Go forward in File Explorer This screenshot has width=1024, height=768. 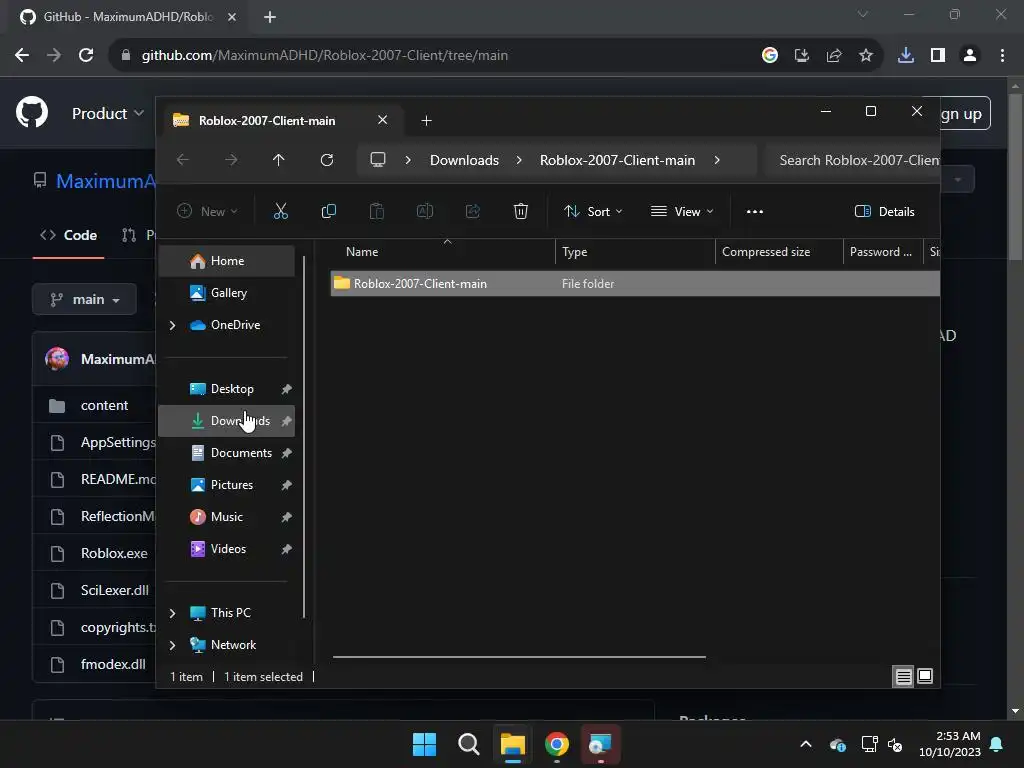231,160
